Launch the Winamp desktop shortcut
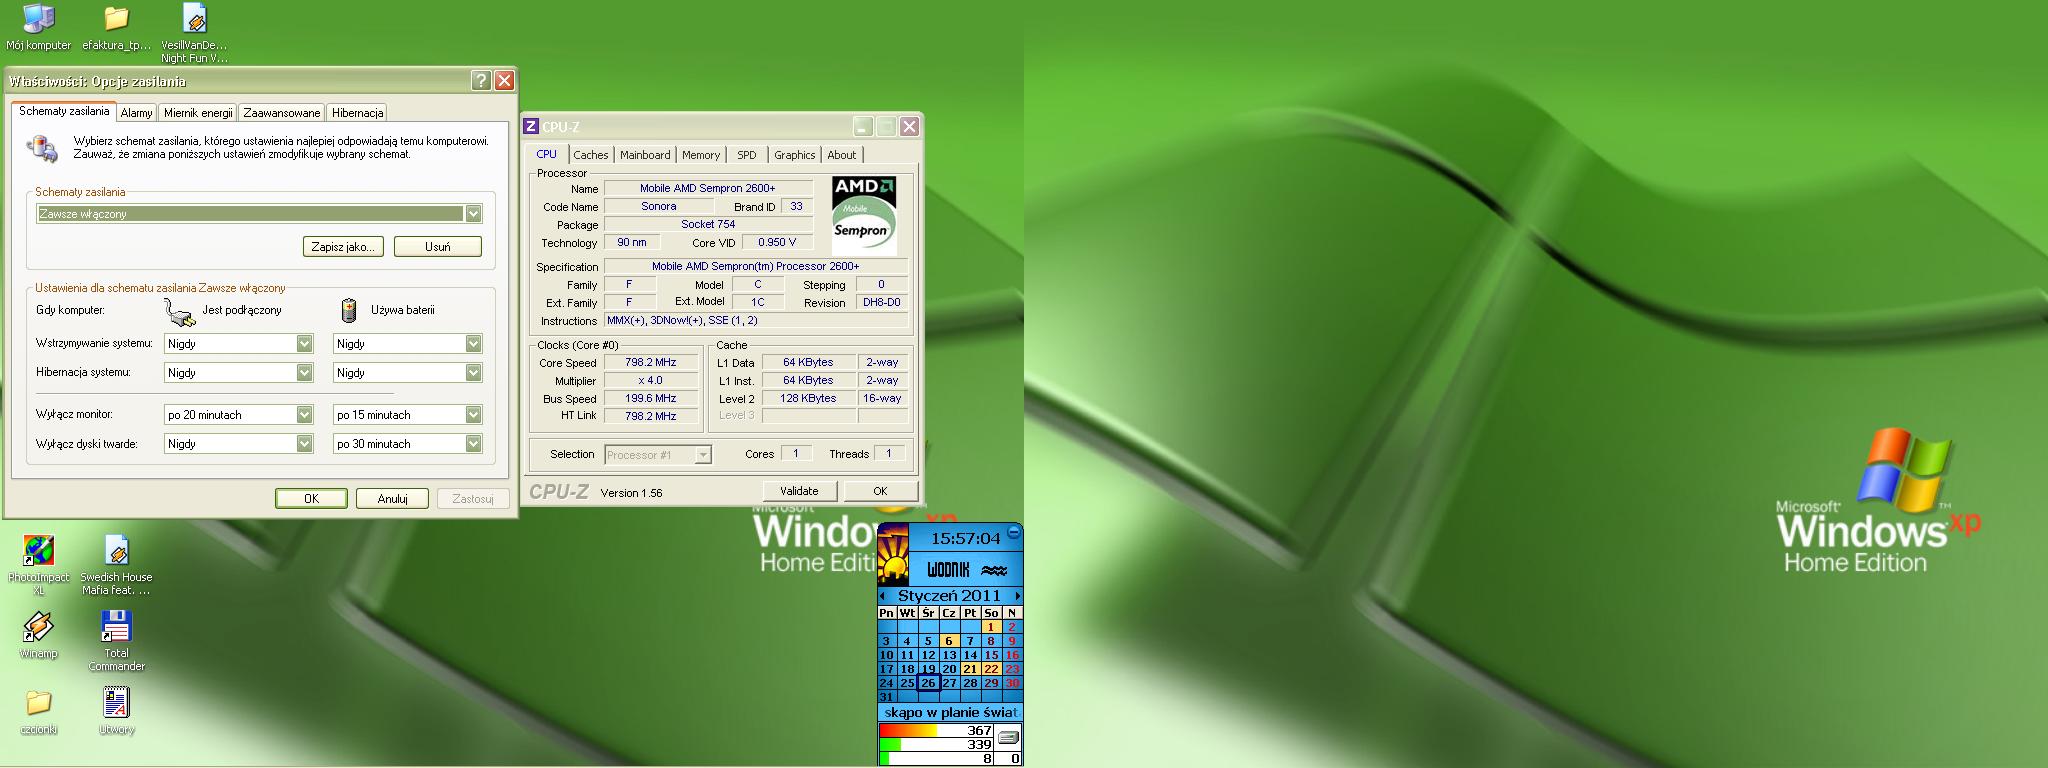 [x=38, y=635]
